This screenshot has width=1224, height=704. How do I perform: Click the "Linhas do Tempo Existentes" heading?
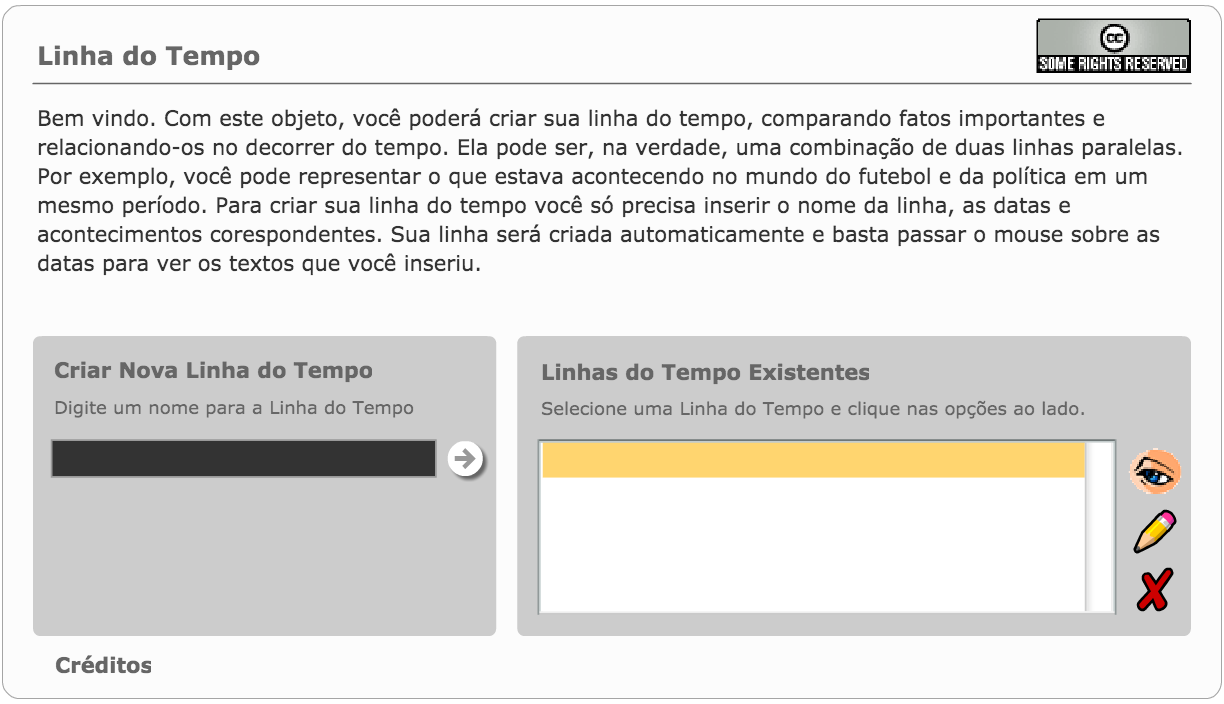705,373
